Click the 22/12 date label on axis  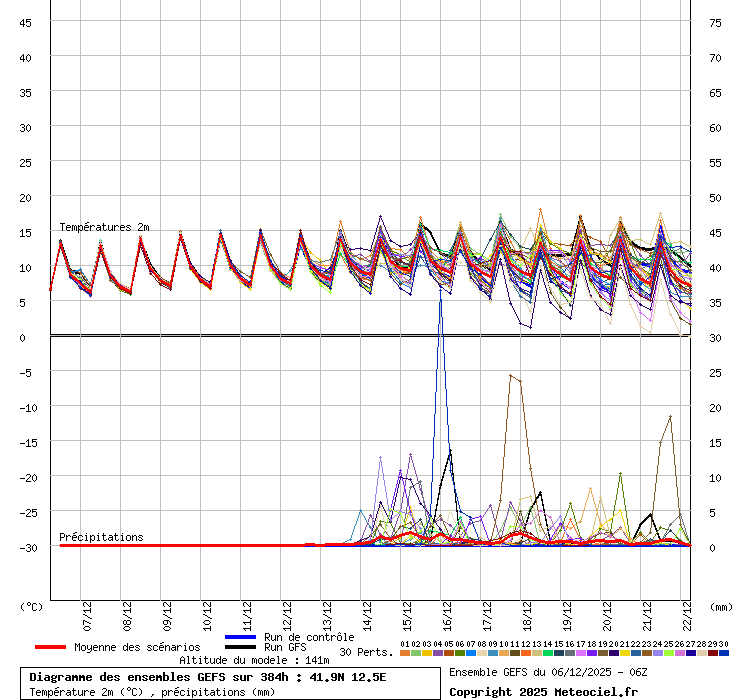[686, 611]
